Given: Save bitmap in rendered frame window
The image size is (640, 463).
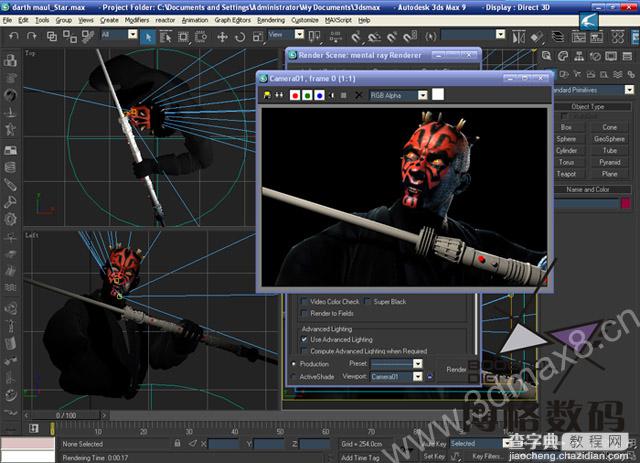Looking at the screenshot, I should pos(267,95).
